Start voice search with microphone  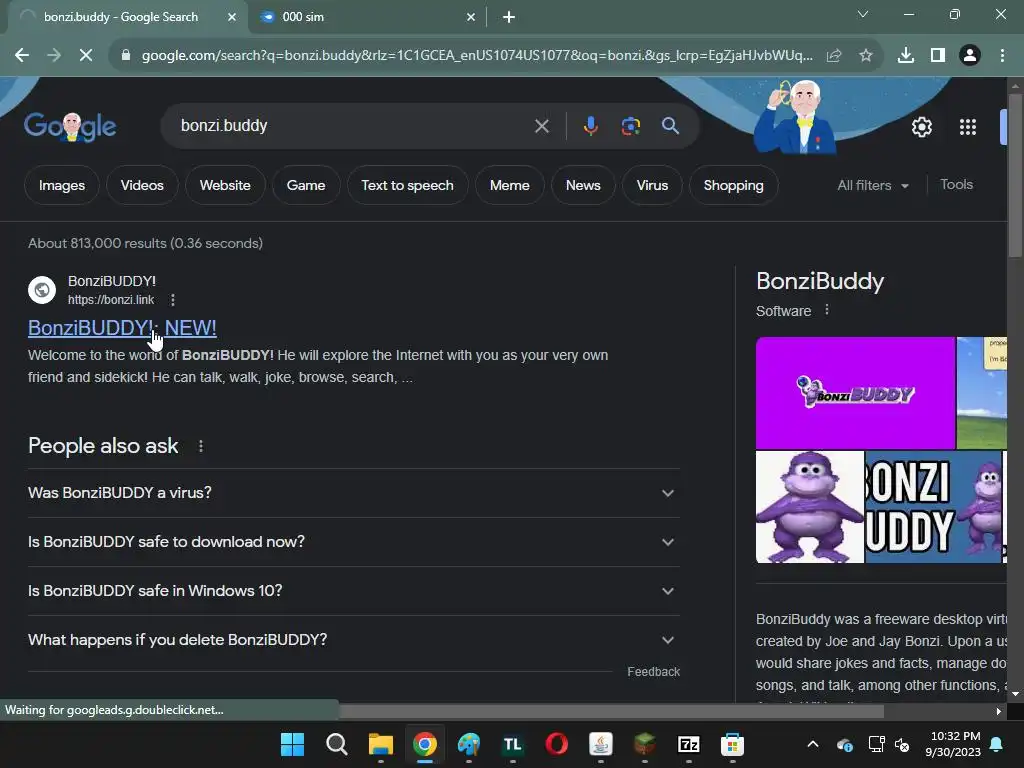pyautogui.click(x=590, y=126)
